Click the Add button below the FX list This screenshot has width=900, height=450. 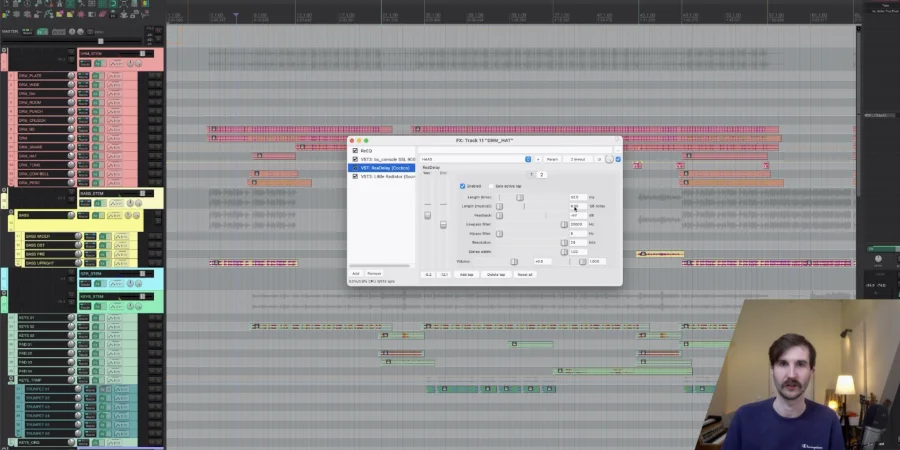[355, 273]
